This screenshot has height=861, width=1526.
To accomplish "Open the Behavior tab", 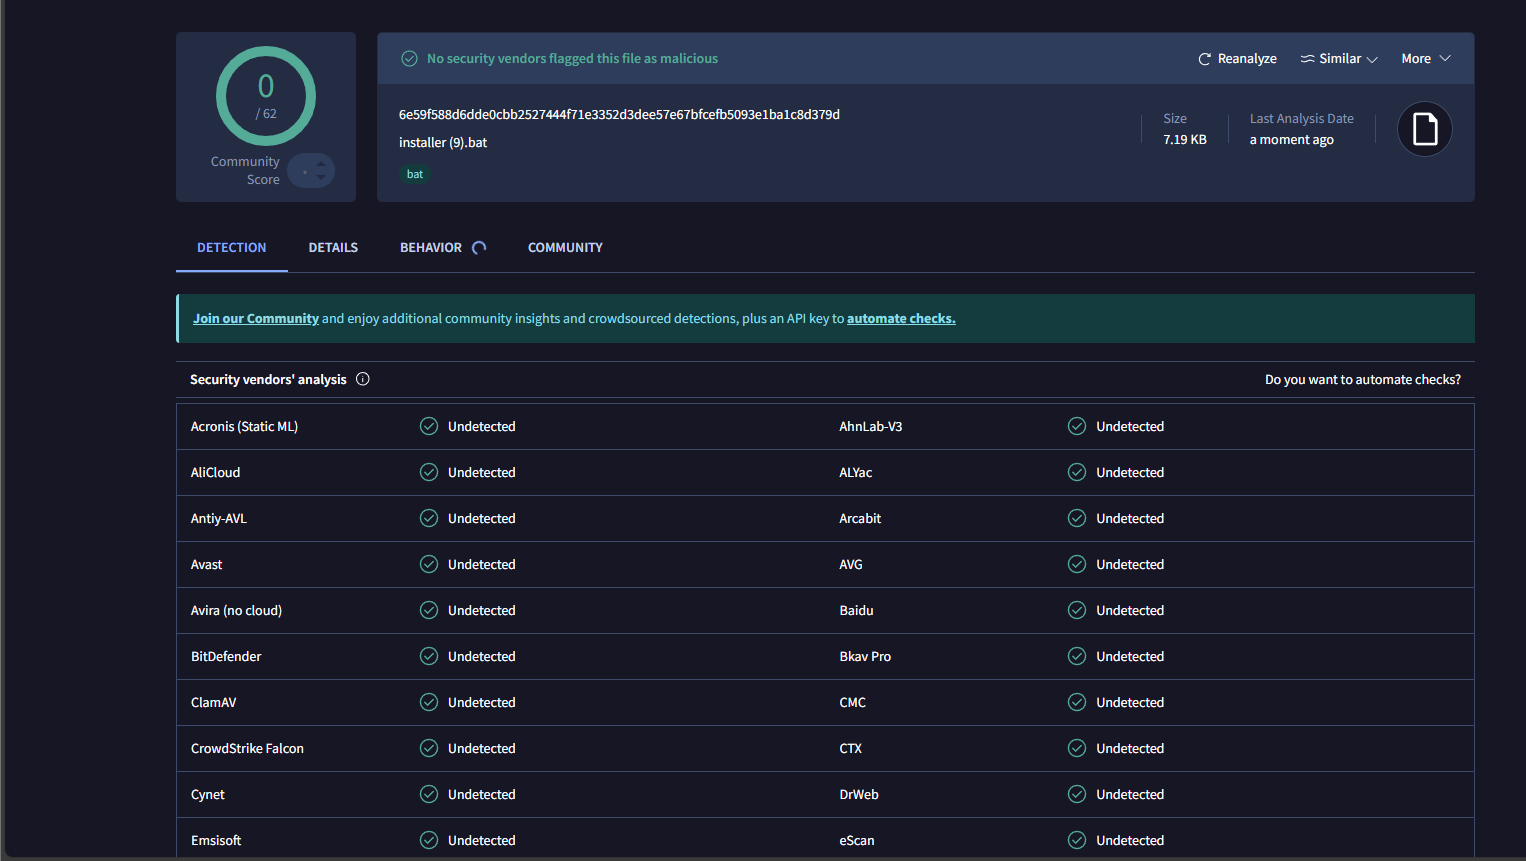I will (x=431, y=247).
